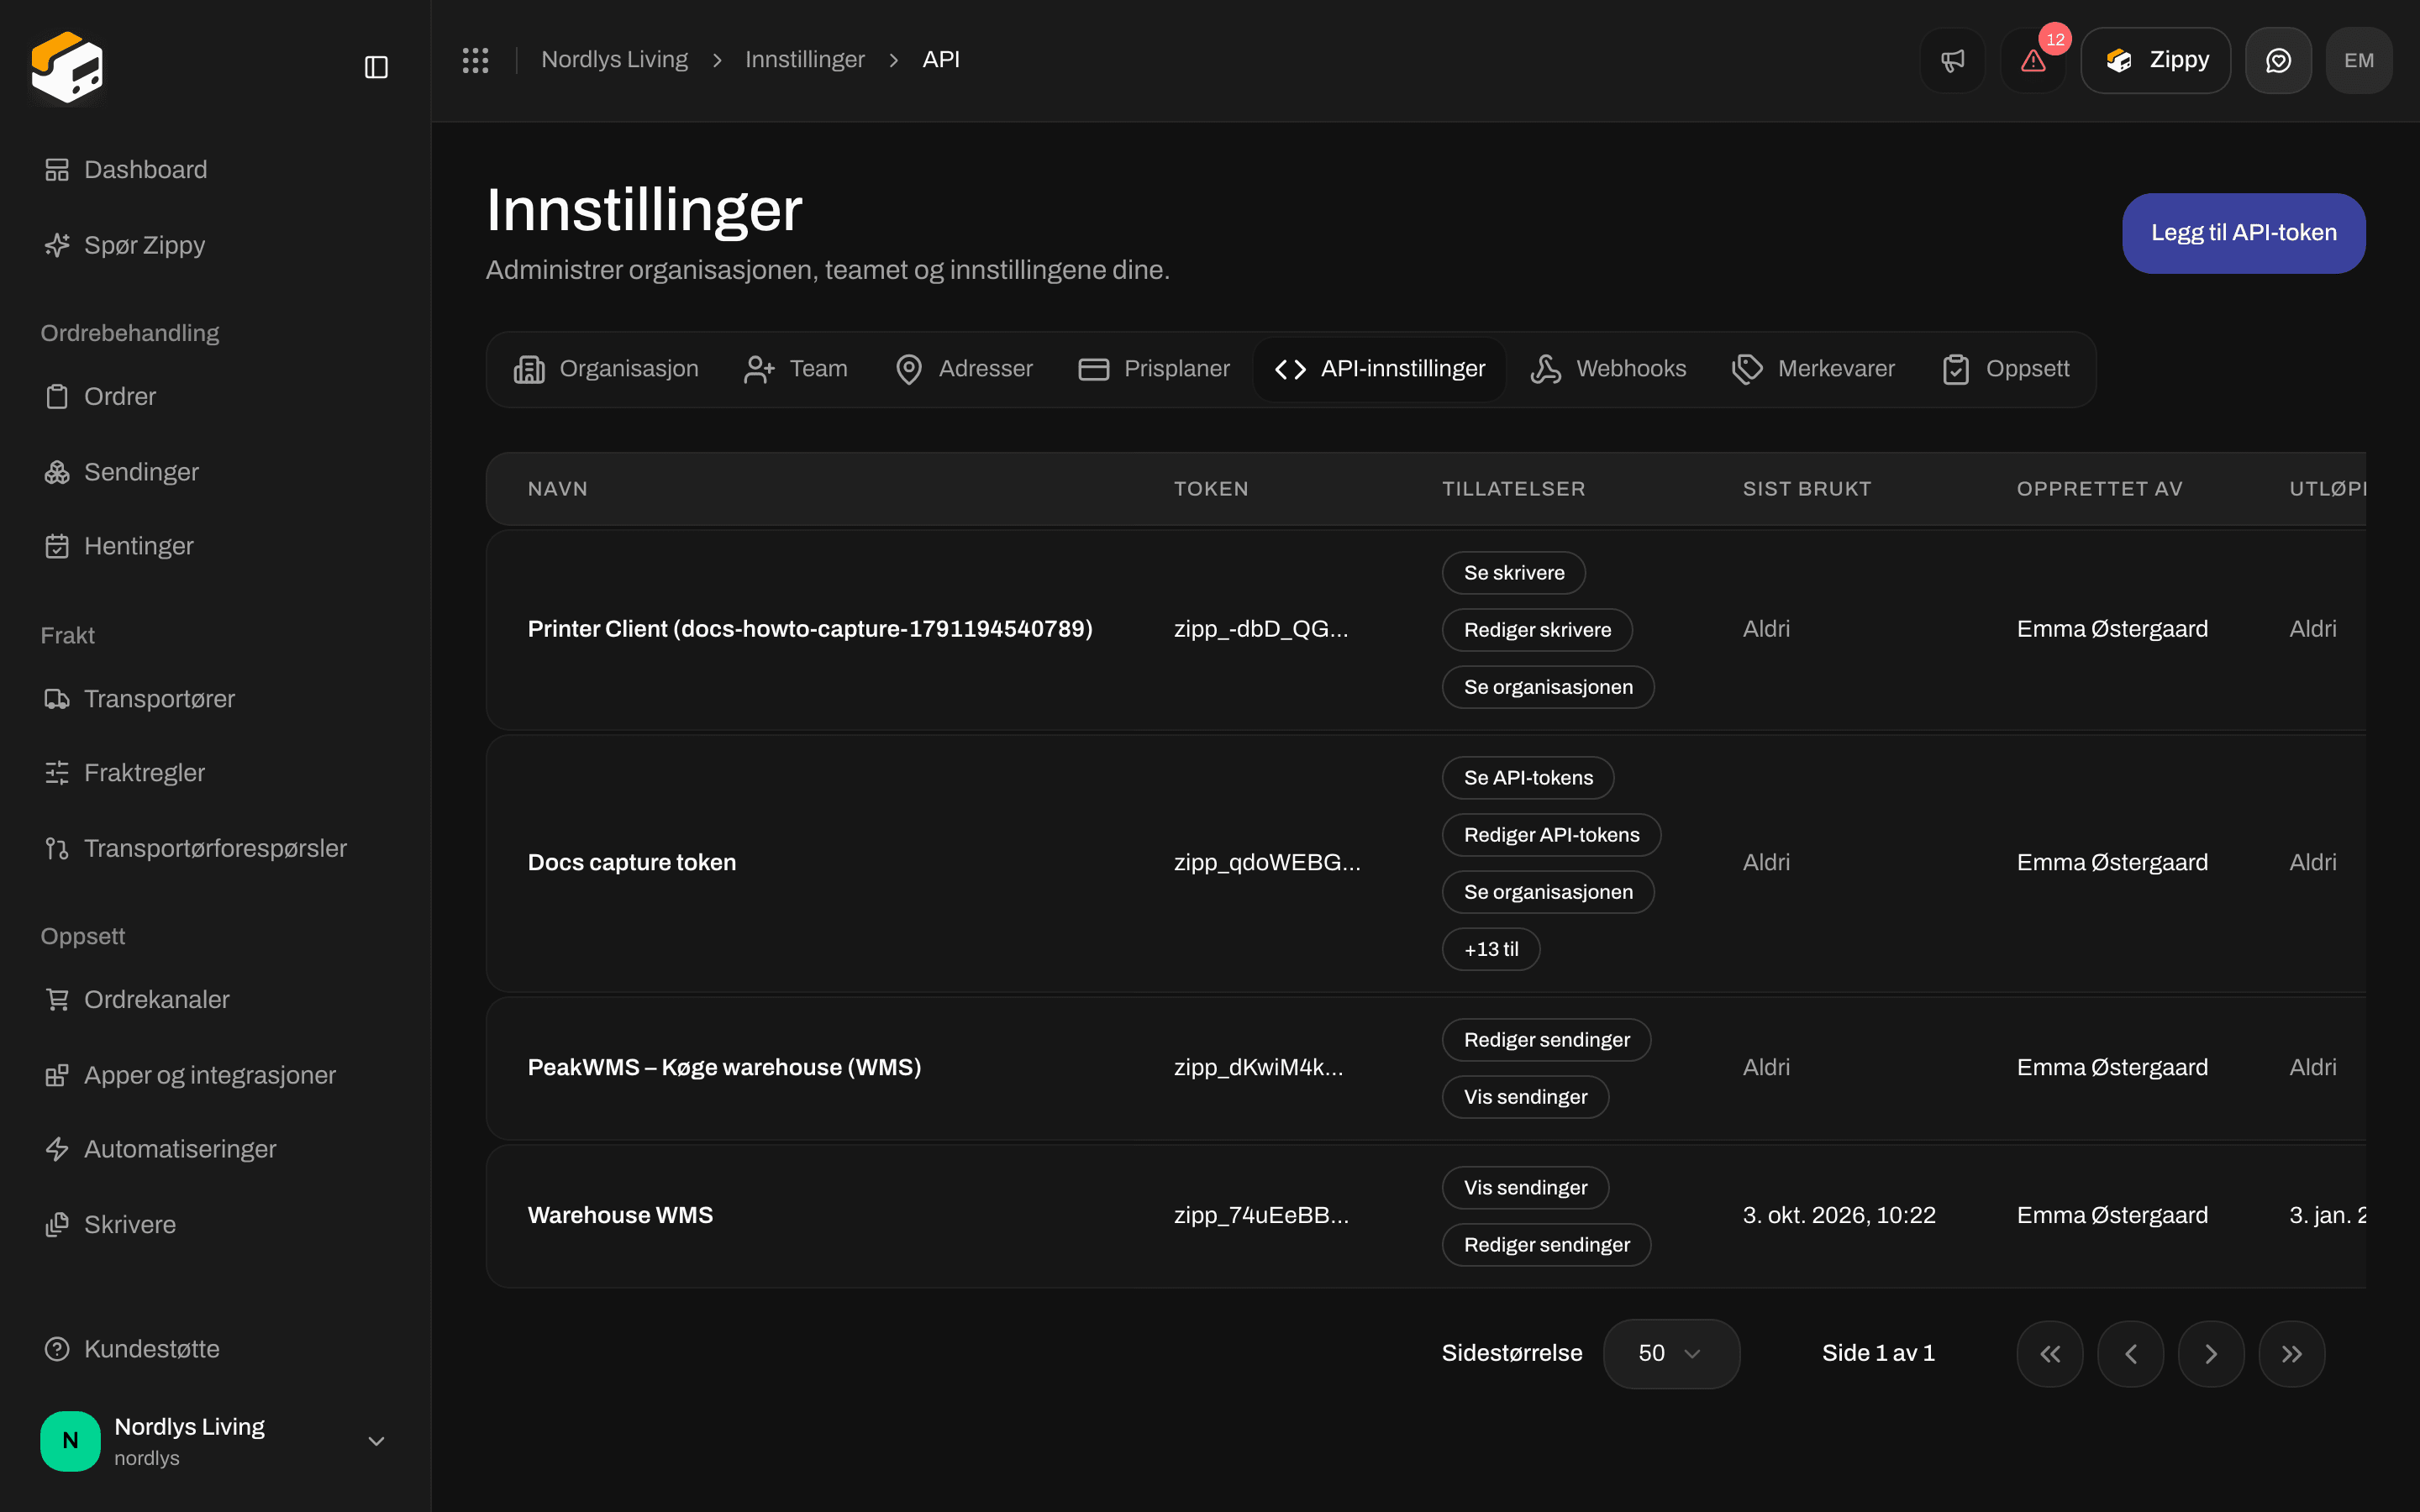
Task: Click the SIST BRUKT column header
Action: coord(1807,489)
